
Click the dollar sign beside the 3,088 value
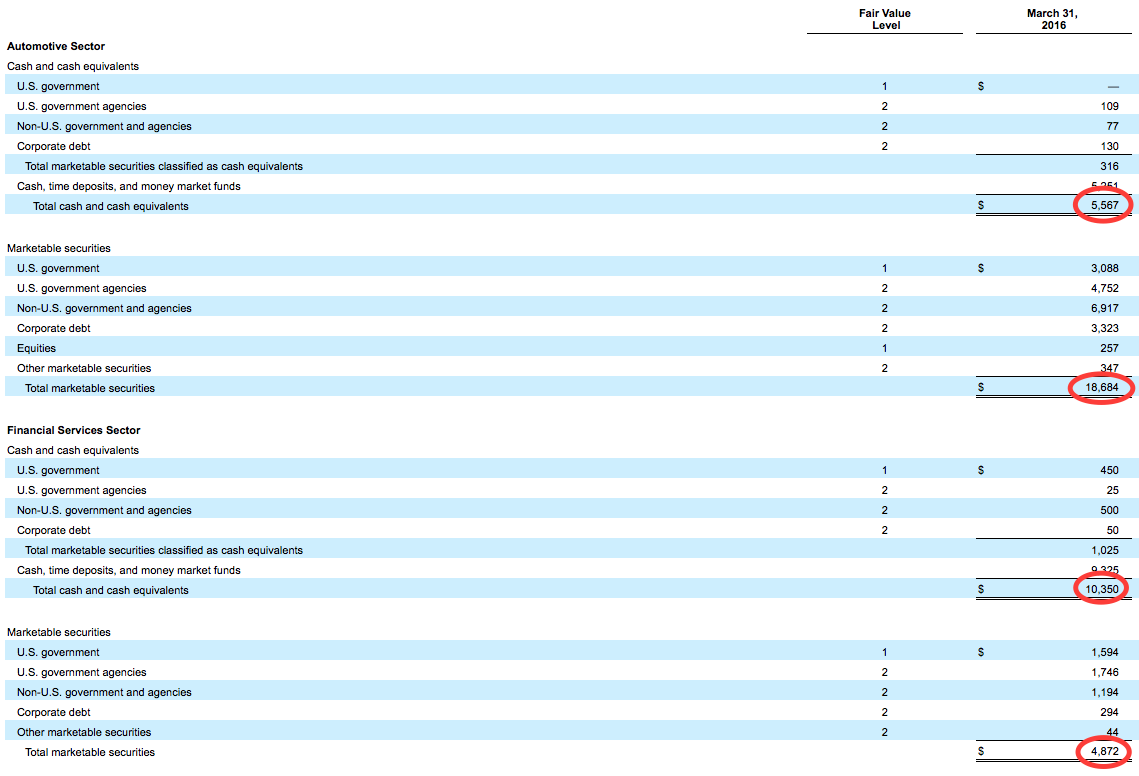point(981,267)
